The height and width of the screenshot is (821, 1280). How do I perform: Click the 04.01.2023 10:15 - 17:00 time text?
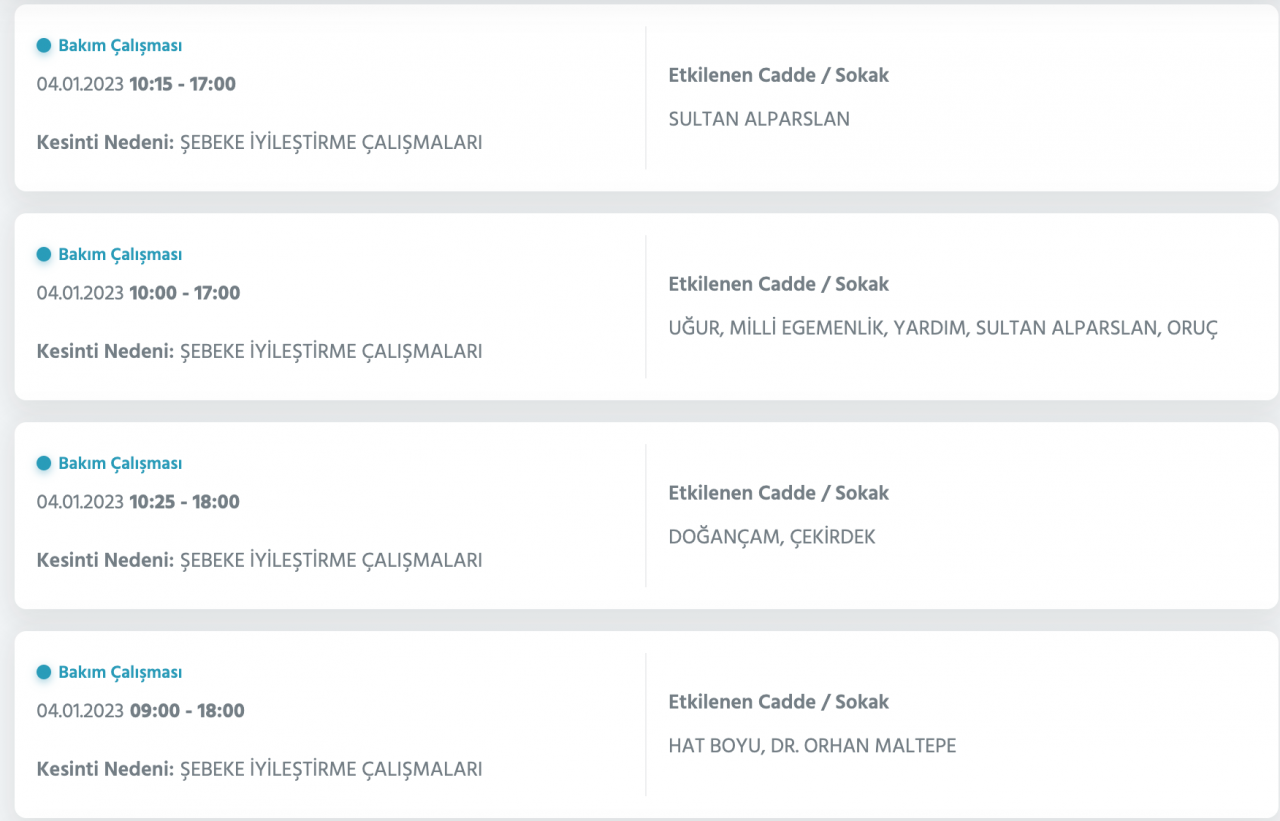coord(136,84)
